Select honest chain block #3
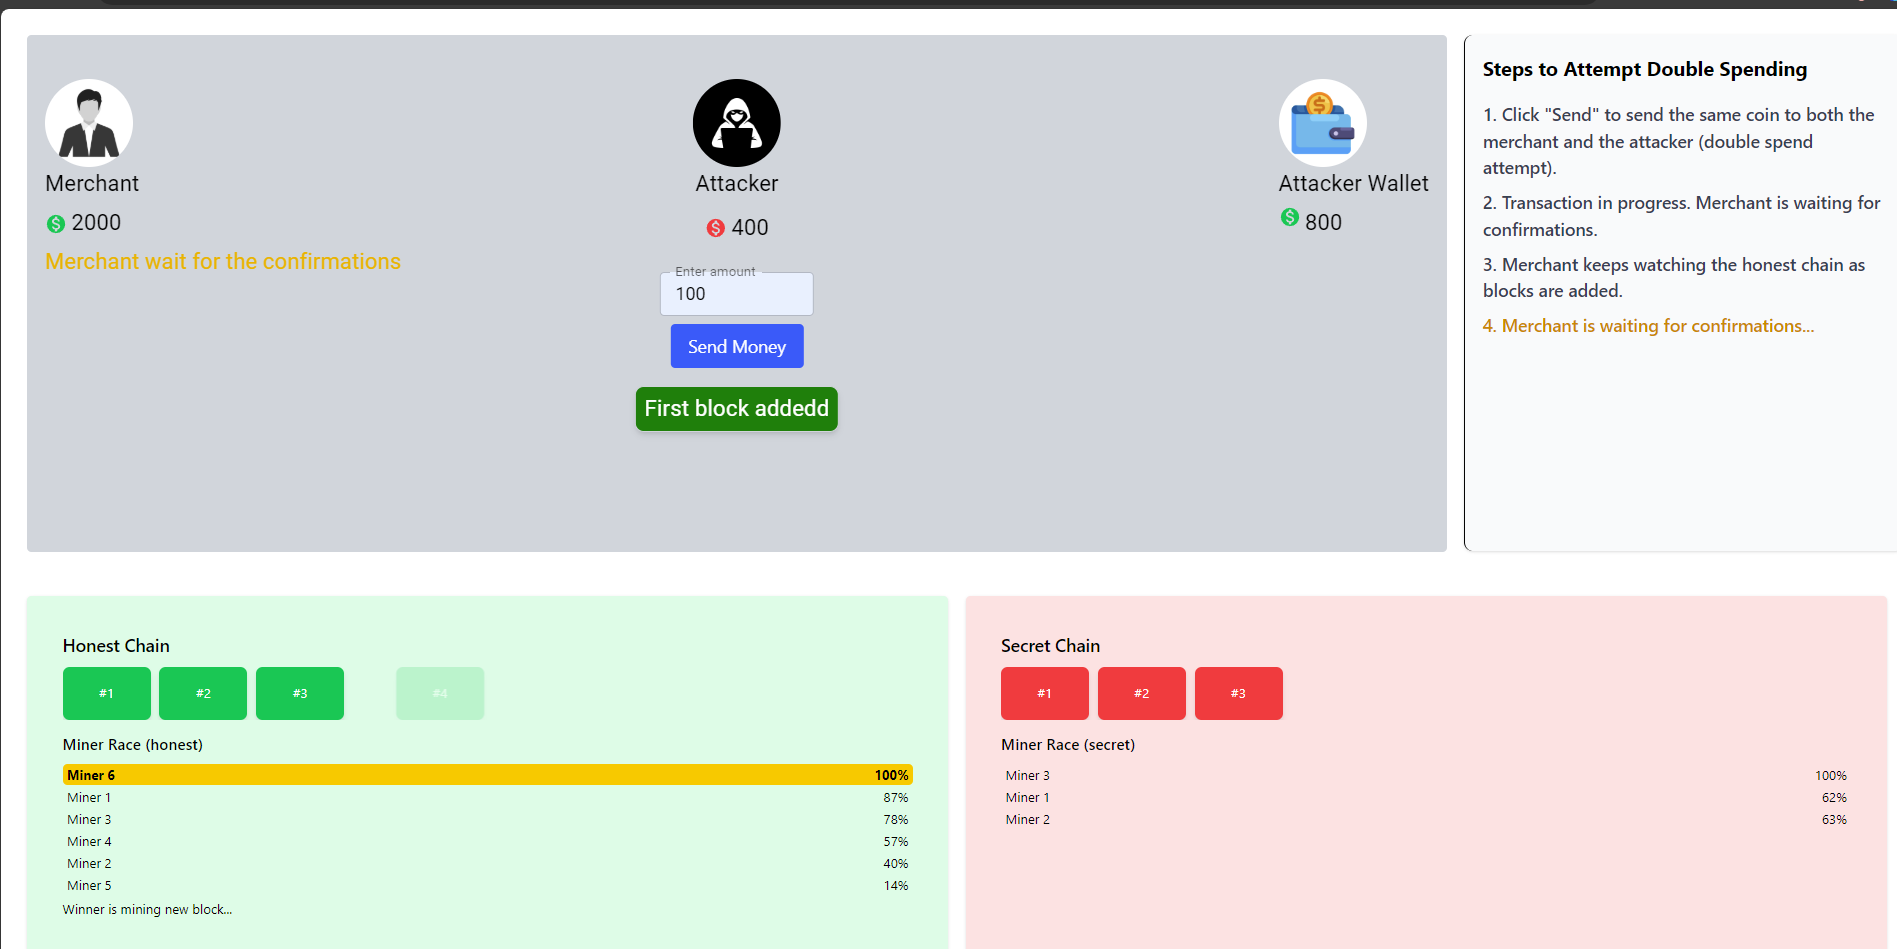This screenshot has height=949, width=1897. click(x=300, y=693)
